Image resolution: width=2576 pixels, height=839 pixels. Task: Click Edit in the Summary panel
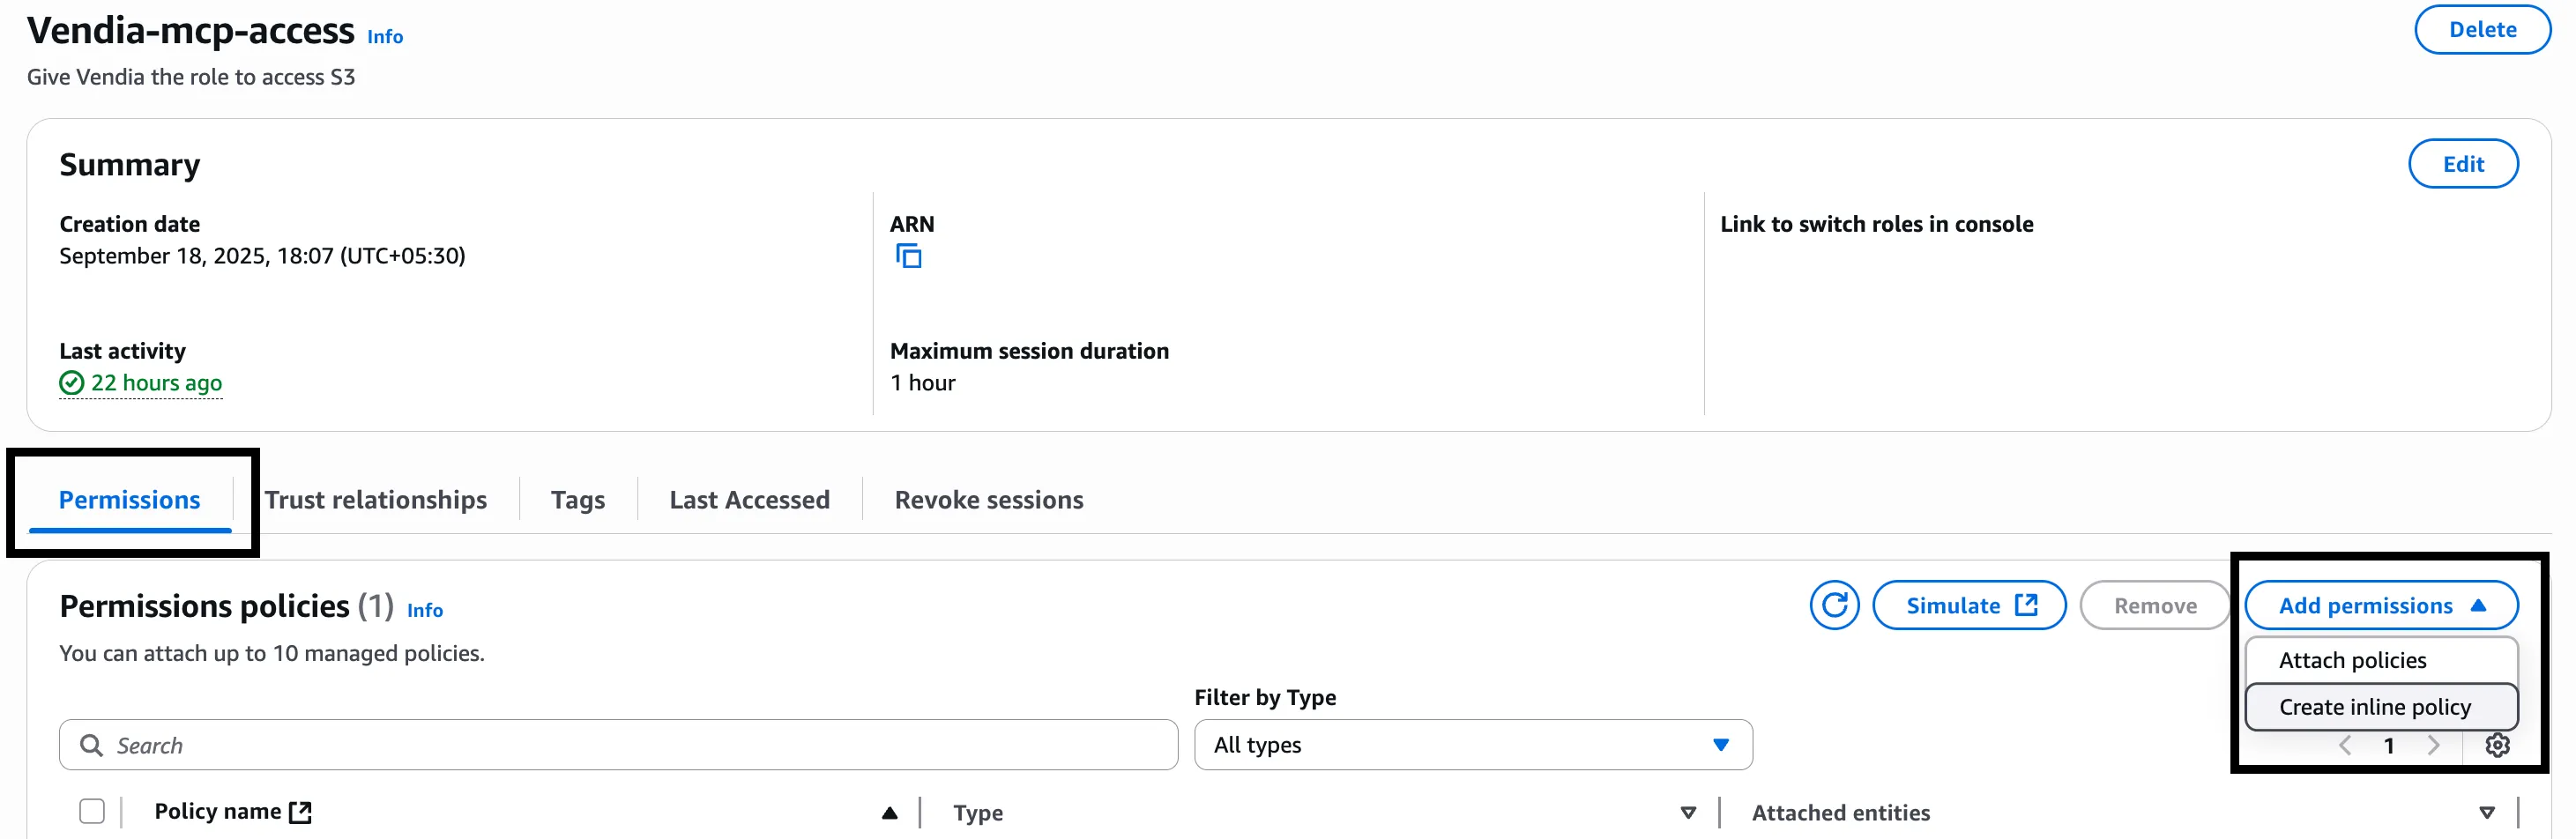2462,164
